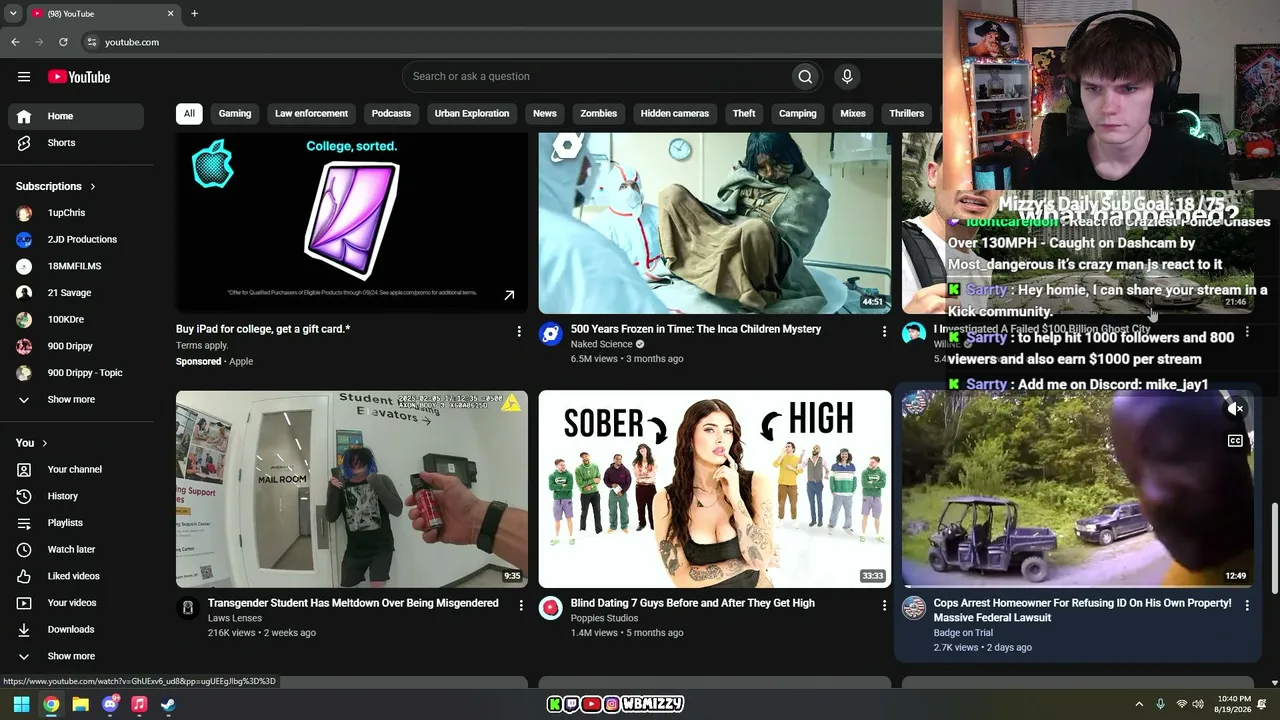1280x720 pixels.
Task: Select the Camping filter chip
Action: (x=798, y=114)
